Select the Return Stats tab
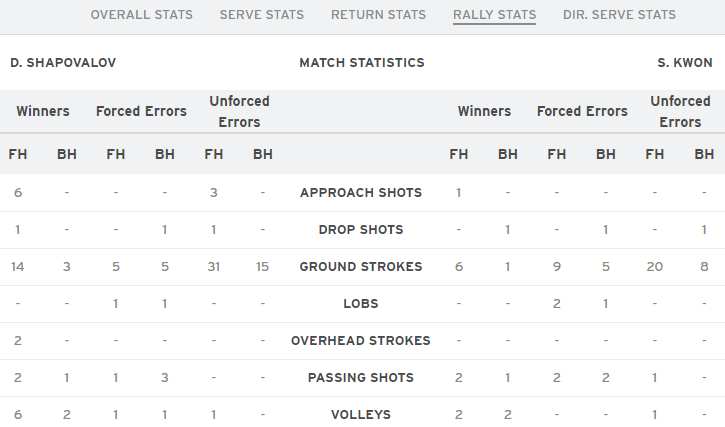The height and width of the screenshot is (427, 725). pos(378,15)
